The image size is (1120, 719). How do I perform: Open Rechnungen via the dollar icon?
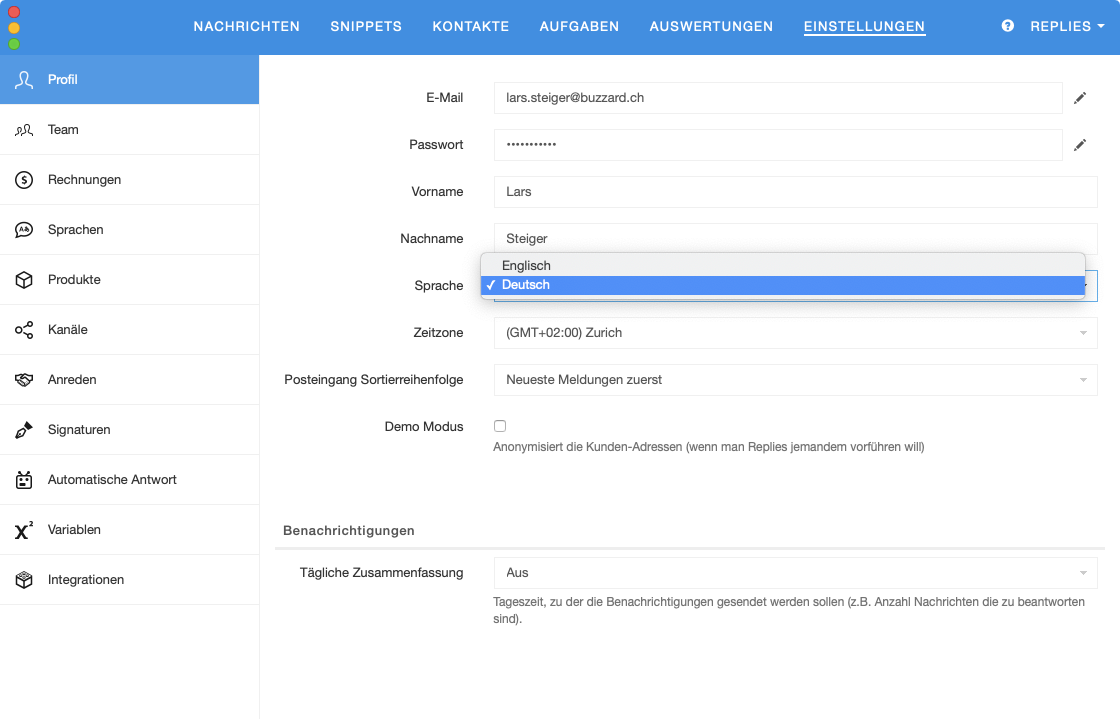[24, 180]
